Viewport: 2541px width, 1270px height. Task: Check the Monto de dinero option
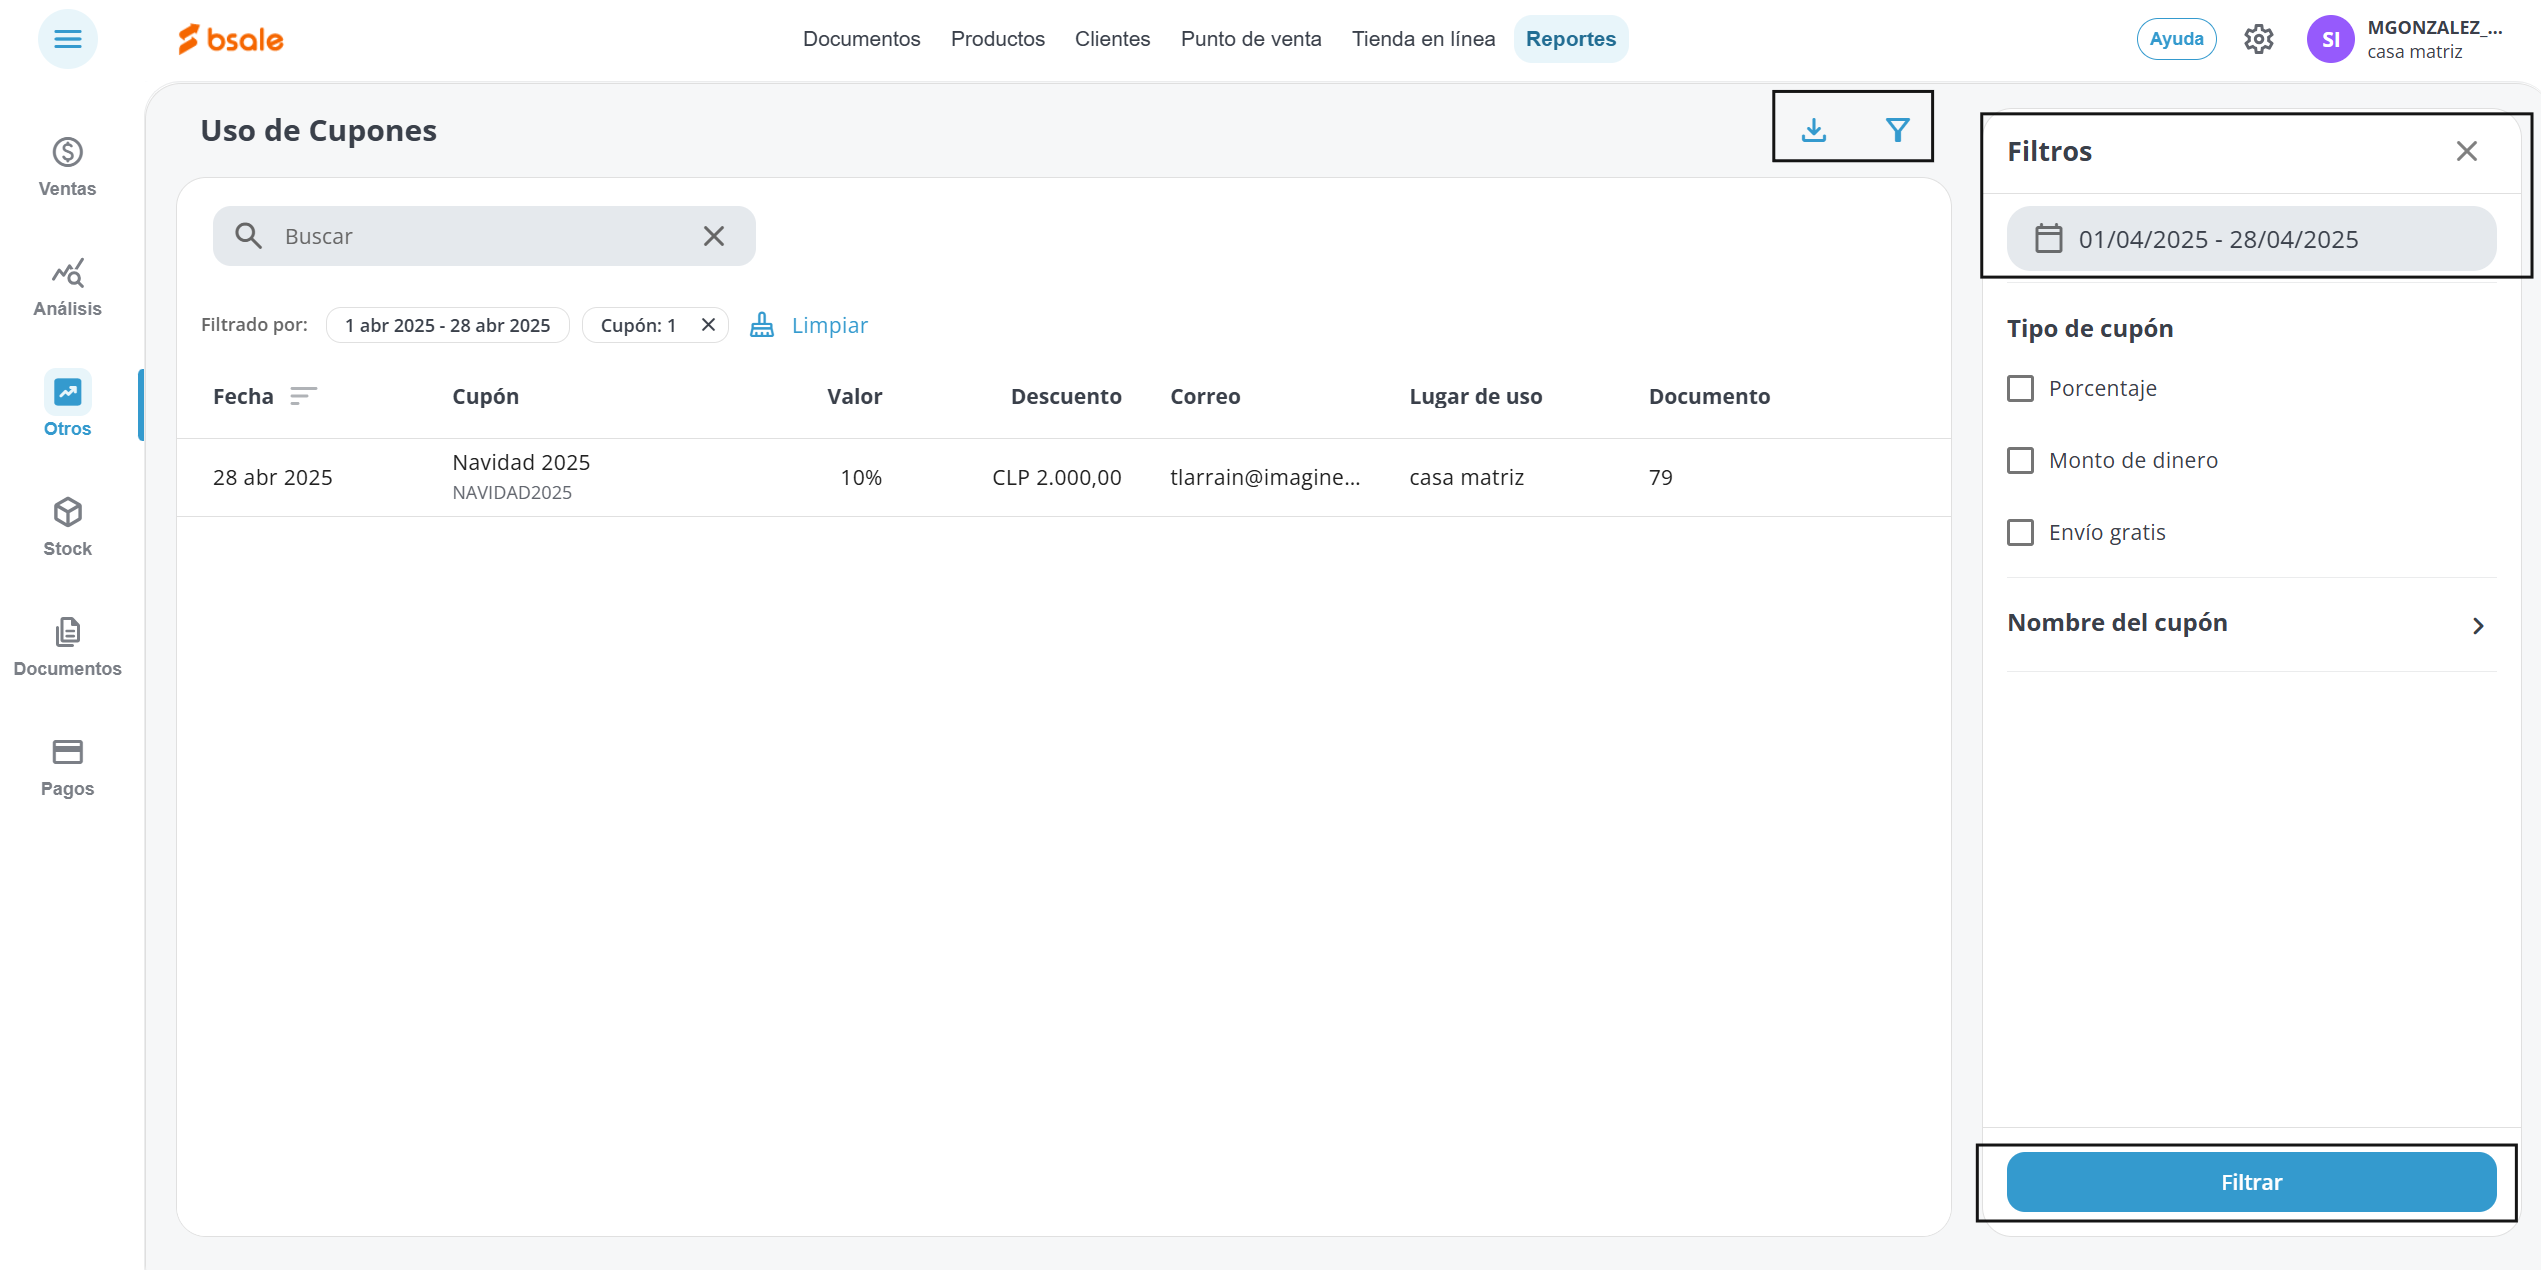tap(2020, 460)
